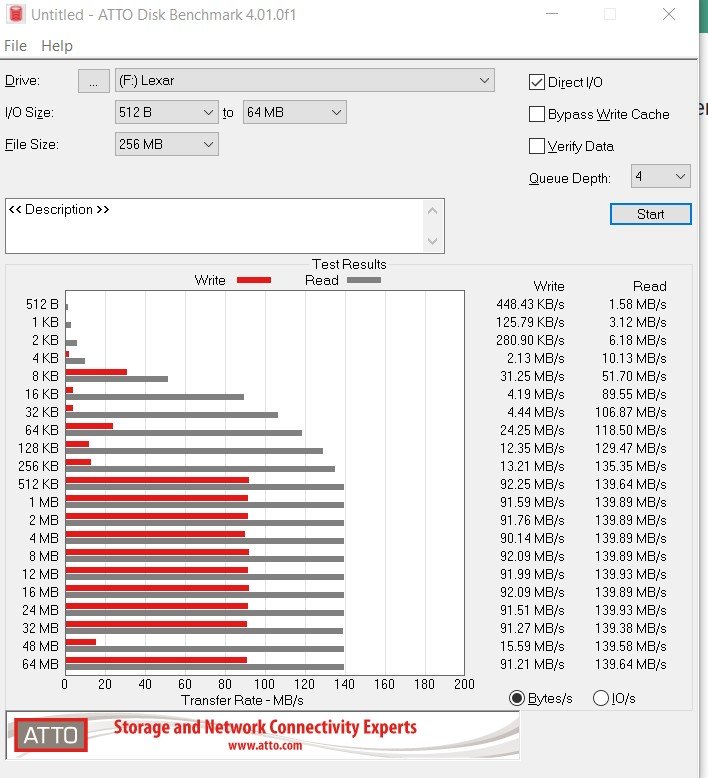708x778 pixels.
Task: Click the 2.13 MB/s write value
Action: pos(536,358)
